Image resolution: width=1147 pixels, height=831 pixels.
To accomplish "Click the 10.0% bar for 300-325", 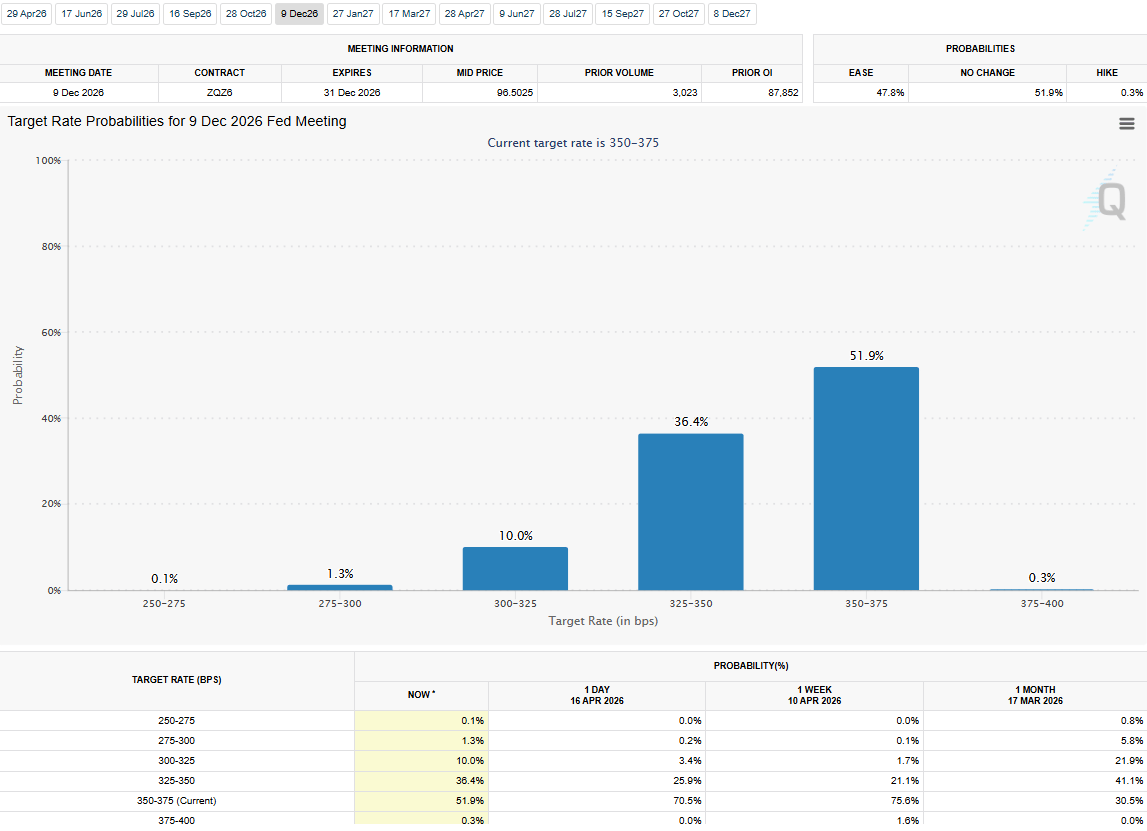I will [x=515, y=569].
